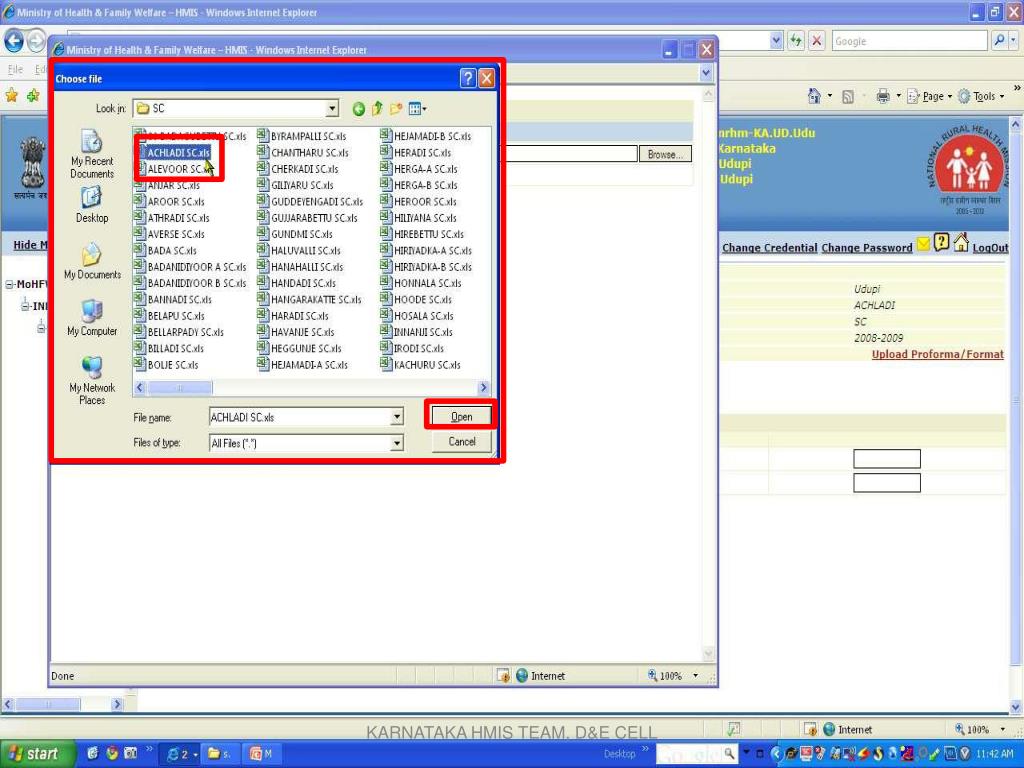Open the Change Credential link
Viewport: 1024px width, 768px height.
[769, 248]
